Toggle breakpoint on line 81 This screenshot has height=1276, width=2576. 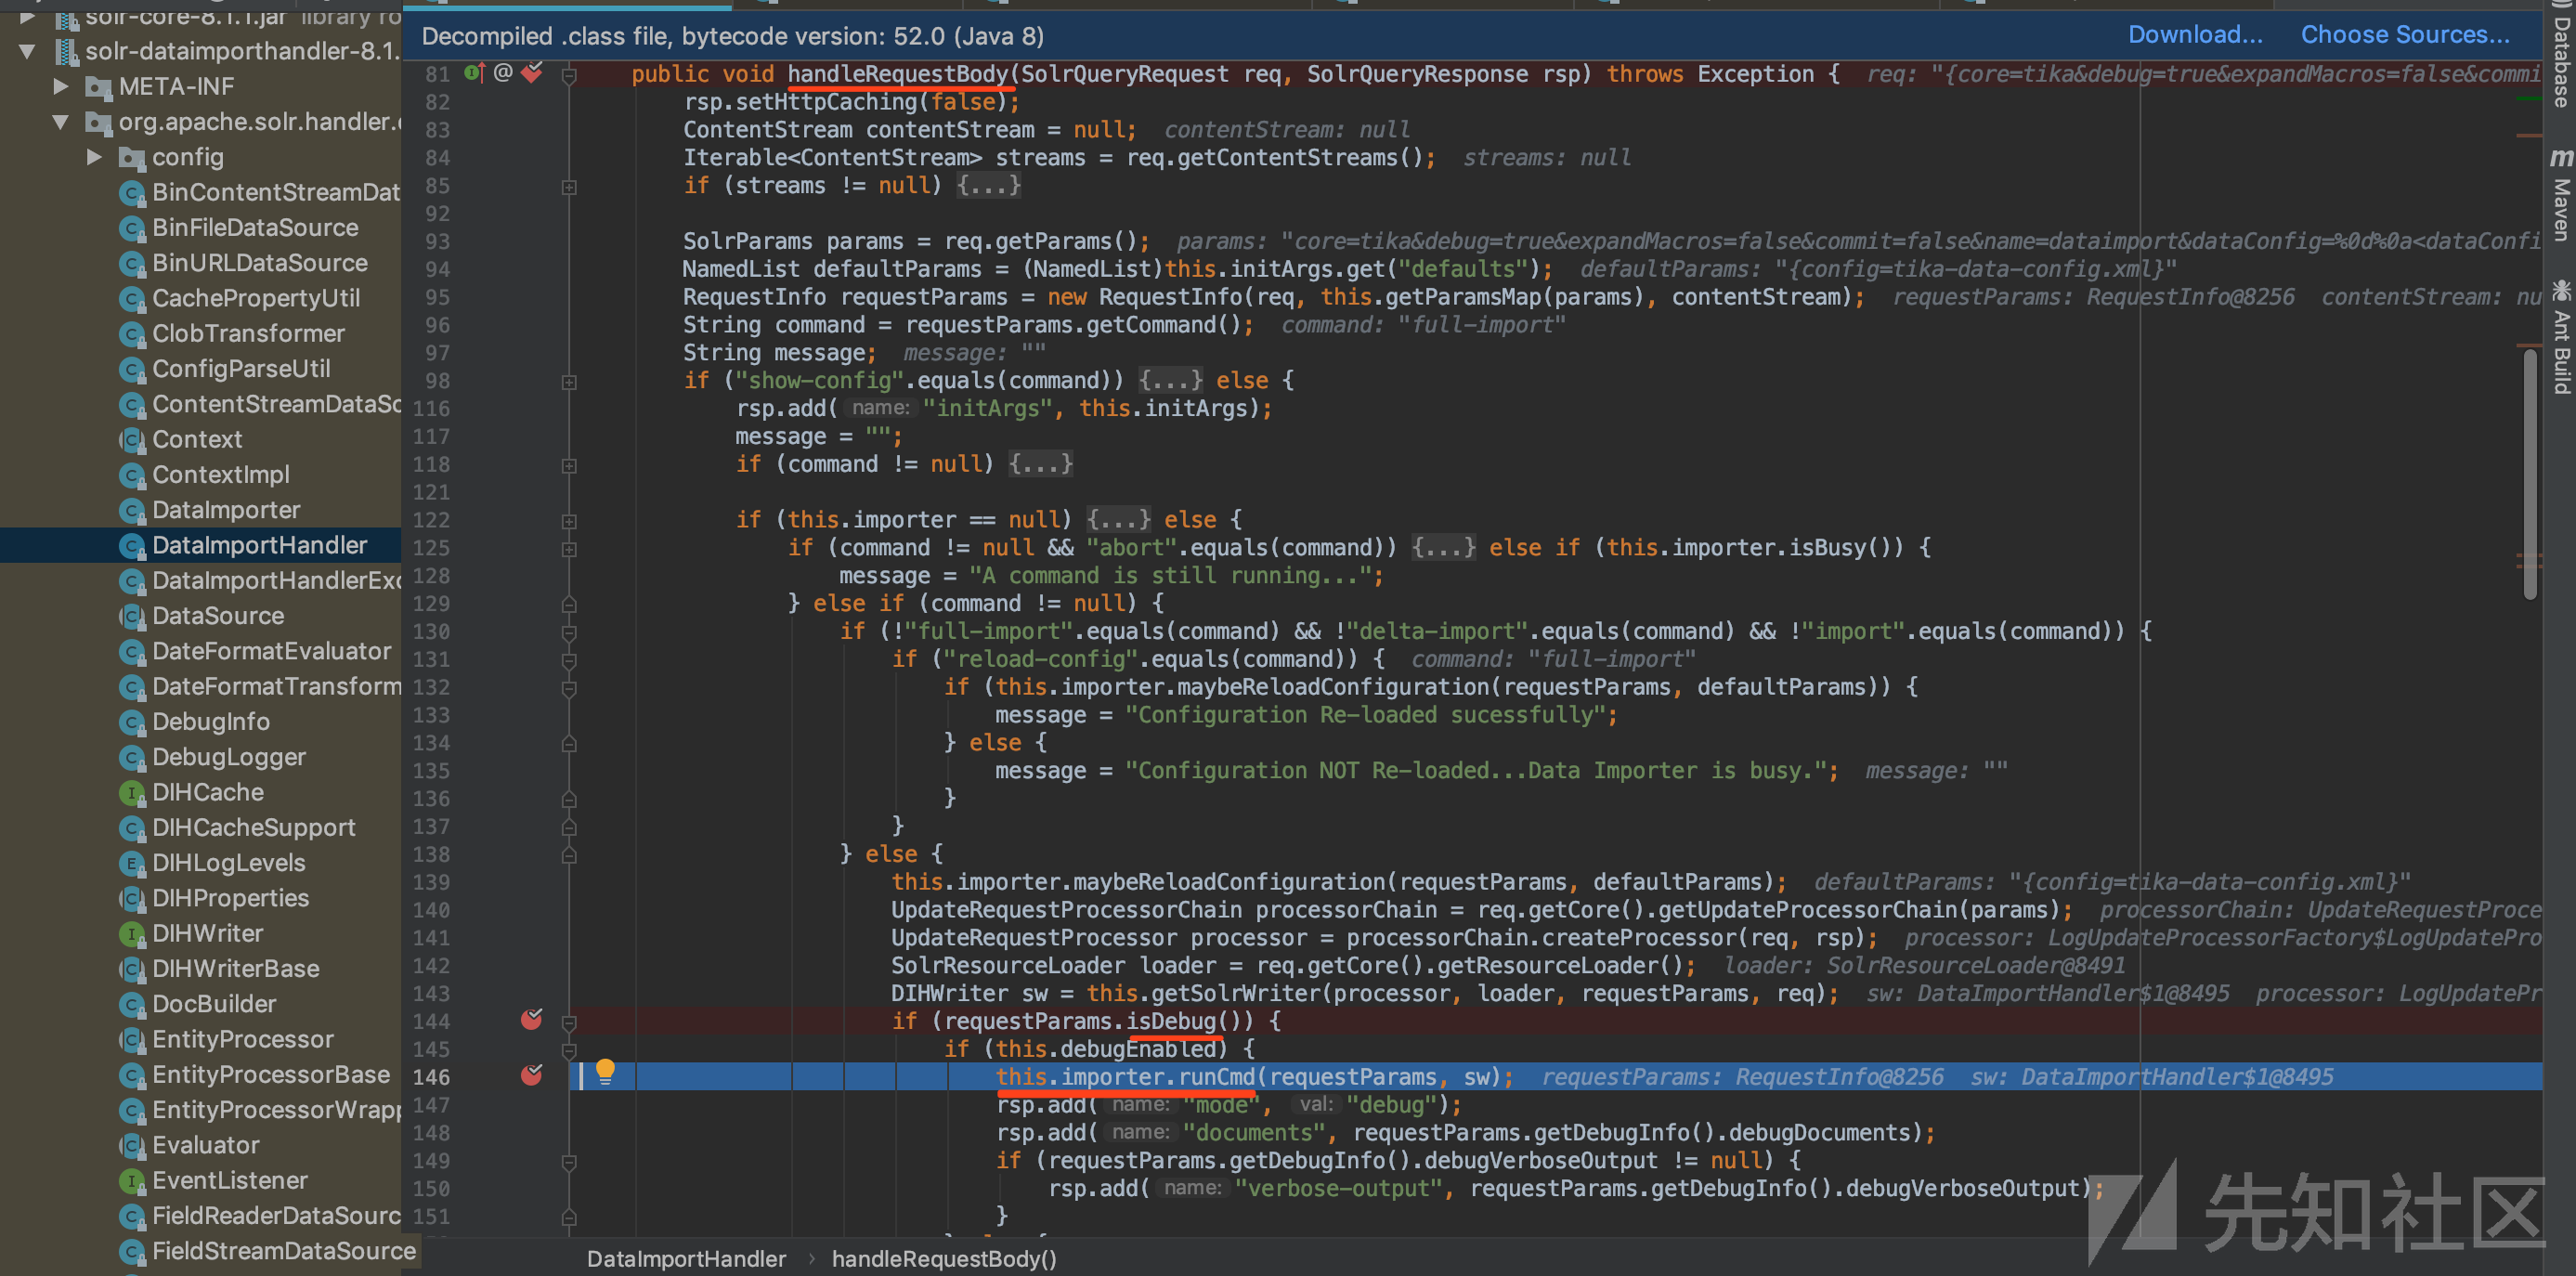click(x=532, y=72)
